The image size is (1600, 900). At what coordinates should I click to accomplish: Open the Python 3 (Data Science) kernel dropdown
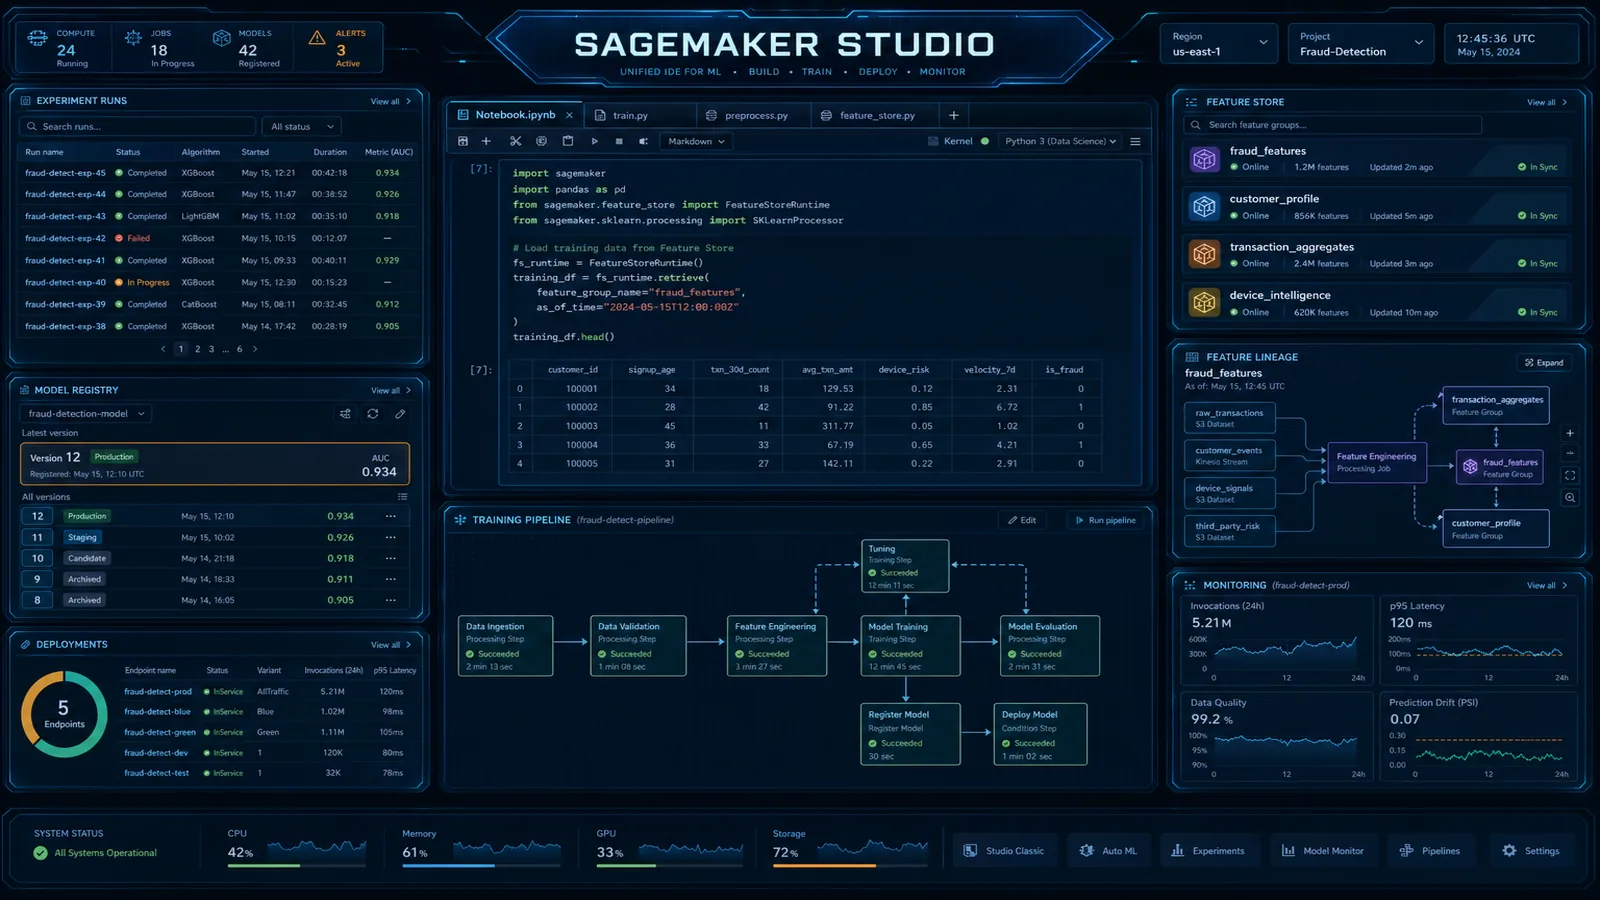pos(1059,141)
